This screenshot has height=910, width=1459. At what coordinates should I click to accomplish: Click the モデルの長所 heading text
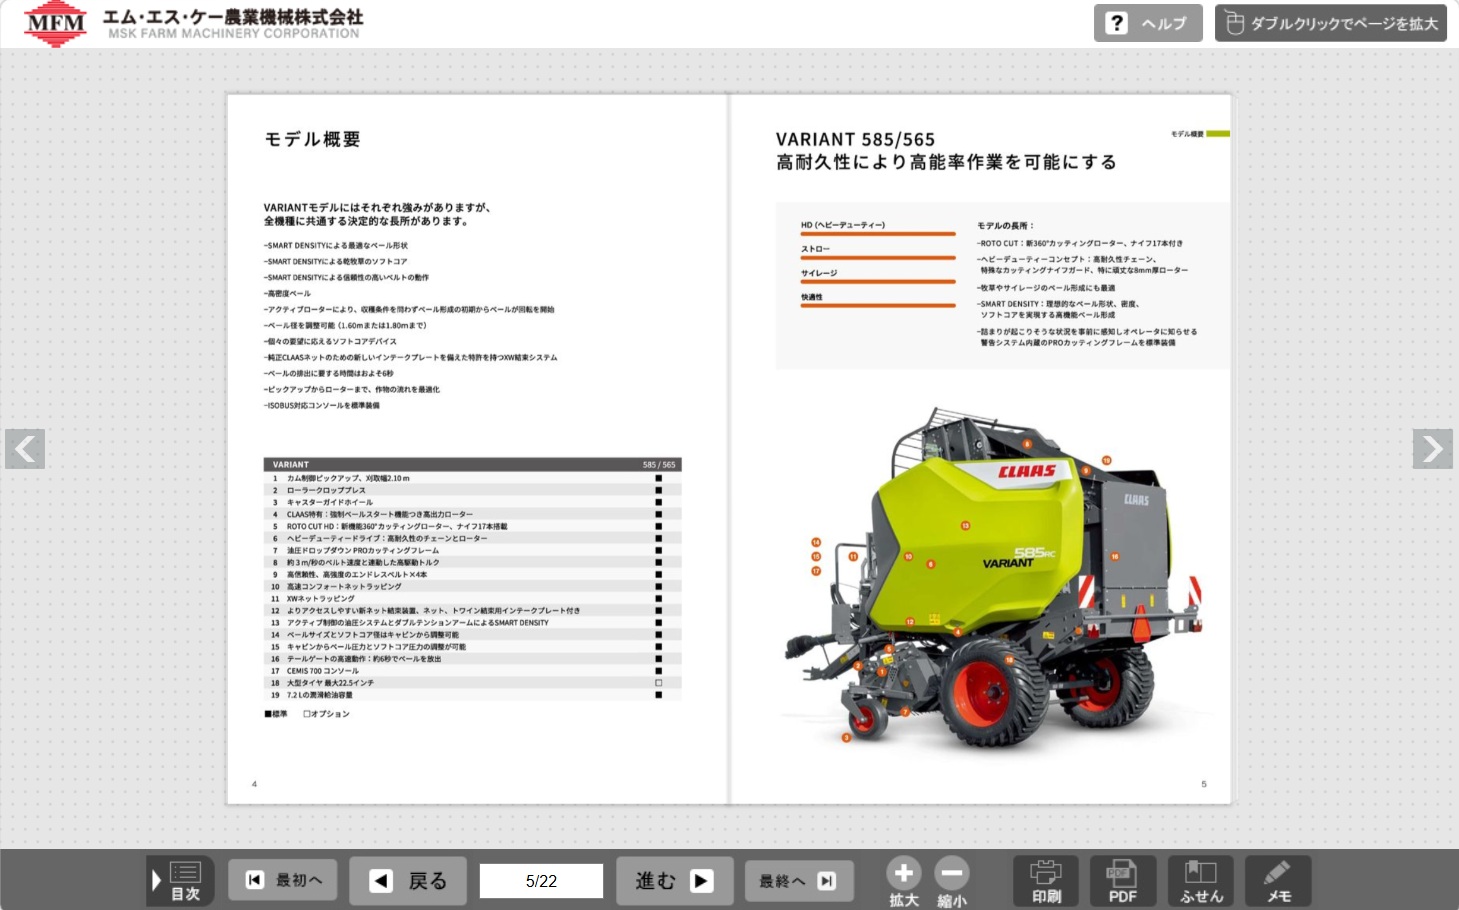tap(1005, 226)
